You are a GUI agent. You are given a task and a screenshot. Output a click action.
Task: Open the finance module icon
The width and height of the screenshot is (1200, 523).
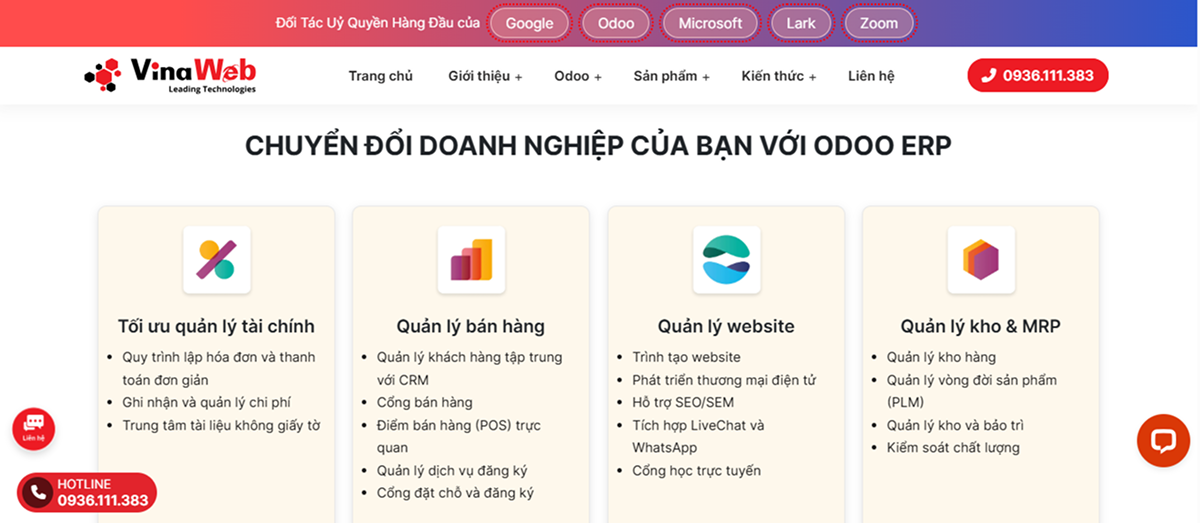pyautogui.click(x=217, y=260)
